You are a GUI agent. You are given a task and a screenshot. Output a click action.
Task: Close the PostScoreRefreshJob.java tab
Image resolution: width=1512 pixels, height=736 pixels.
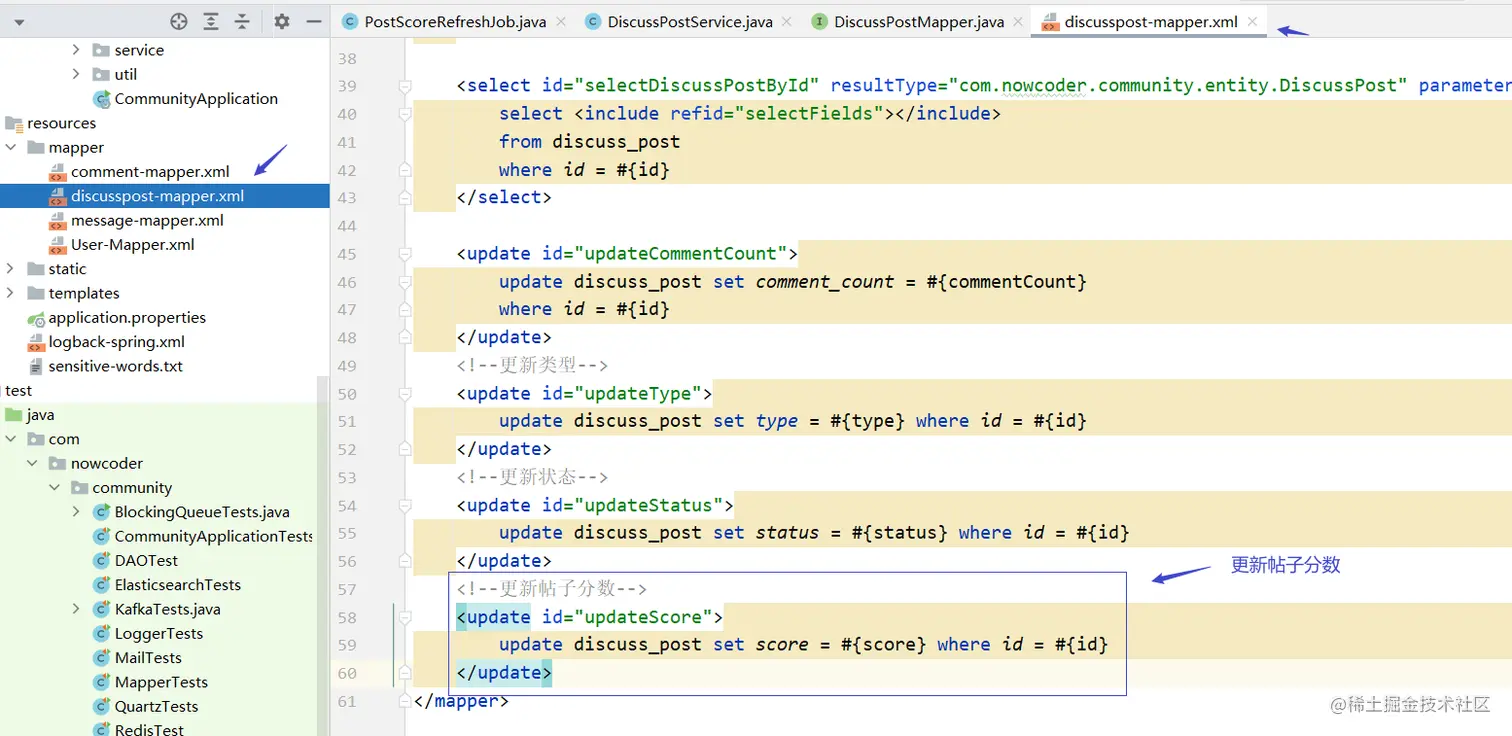560,21
